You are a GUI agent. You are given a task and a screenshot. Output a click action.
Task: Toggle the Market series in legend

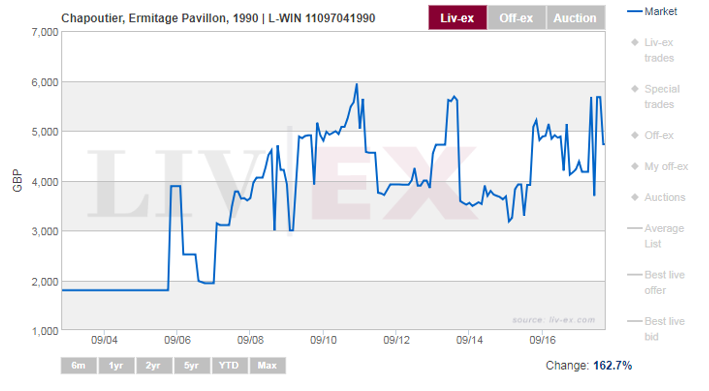(652, 11)
